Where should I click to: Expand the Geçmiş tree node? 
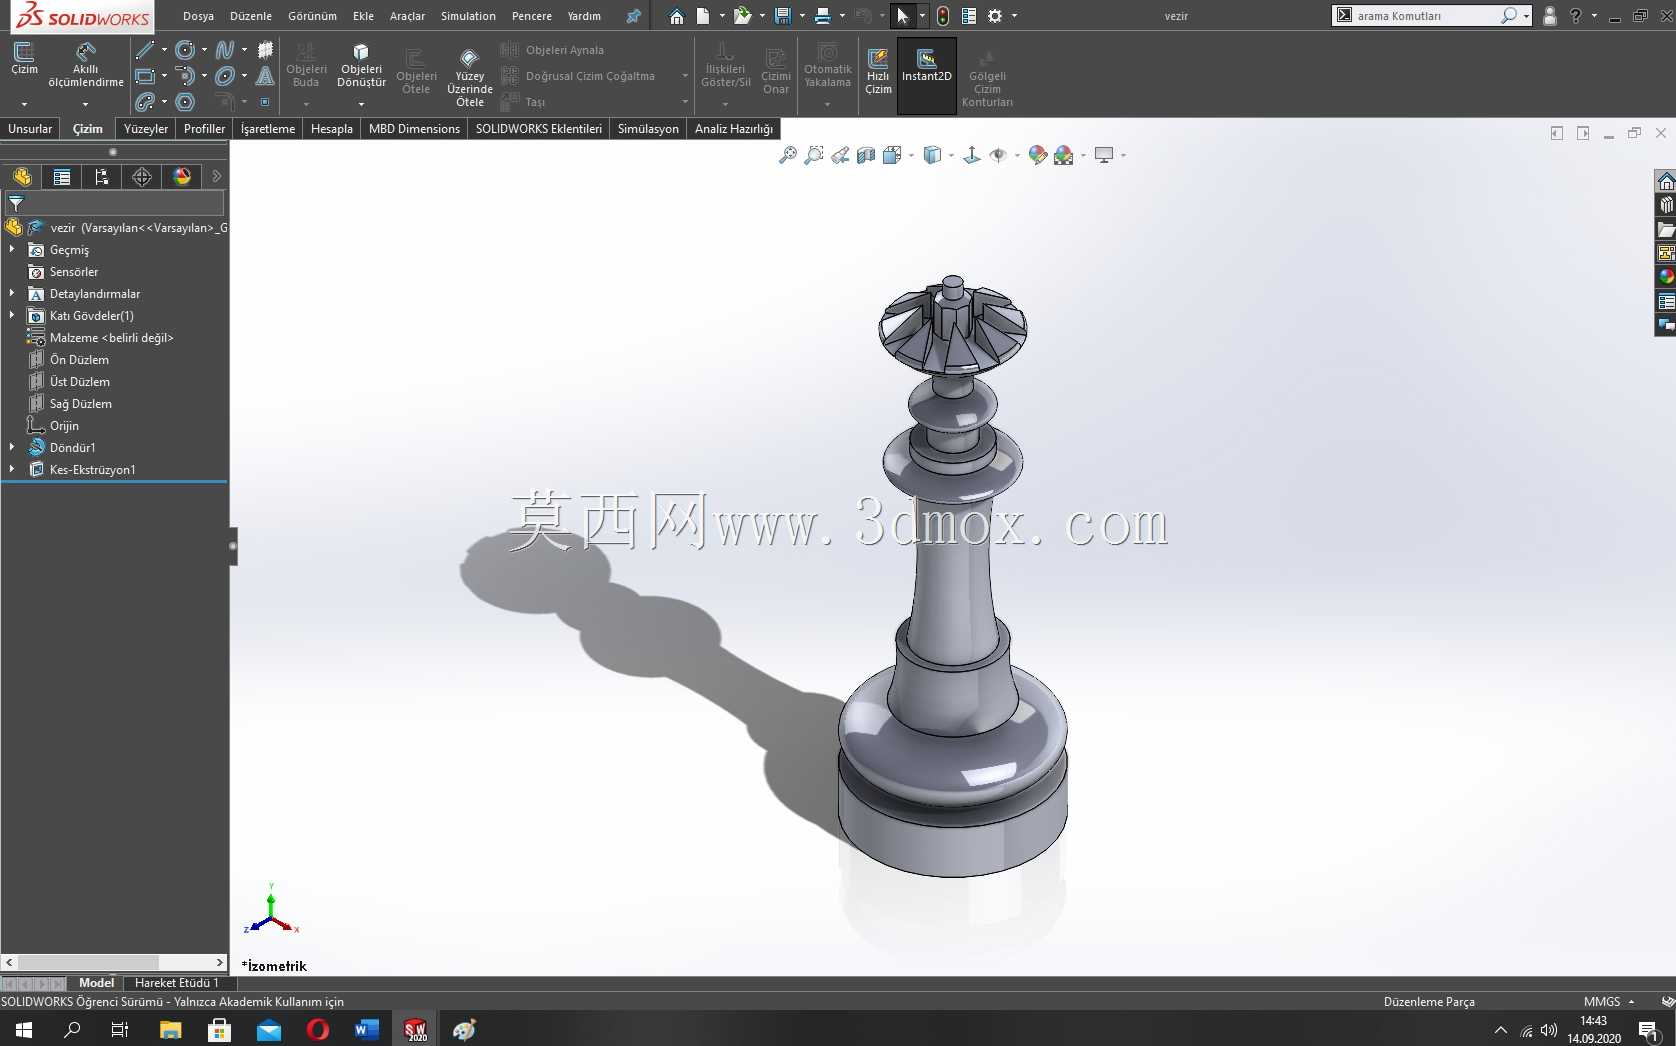[x=12, y=249]
